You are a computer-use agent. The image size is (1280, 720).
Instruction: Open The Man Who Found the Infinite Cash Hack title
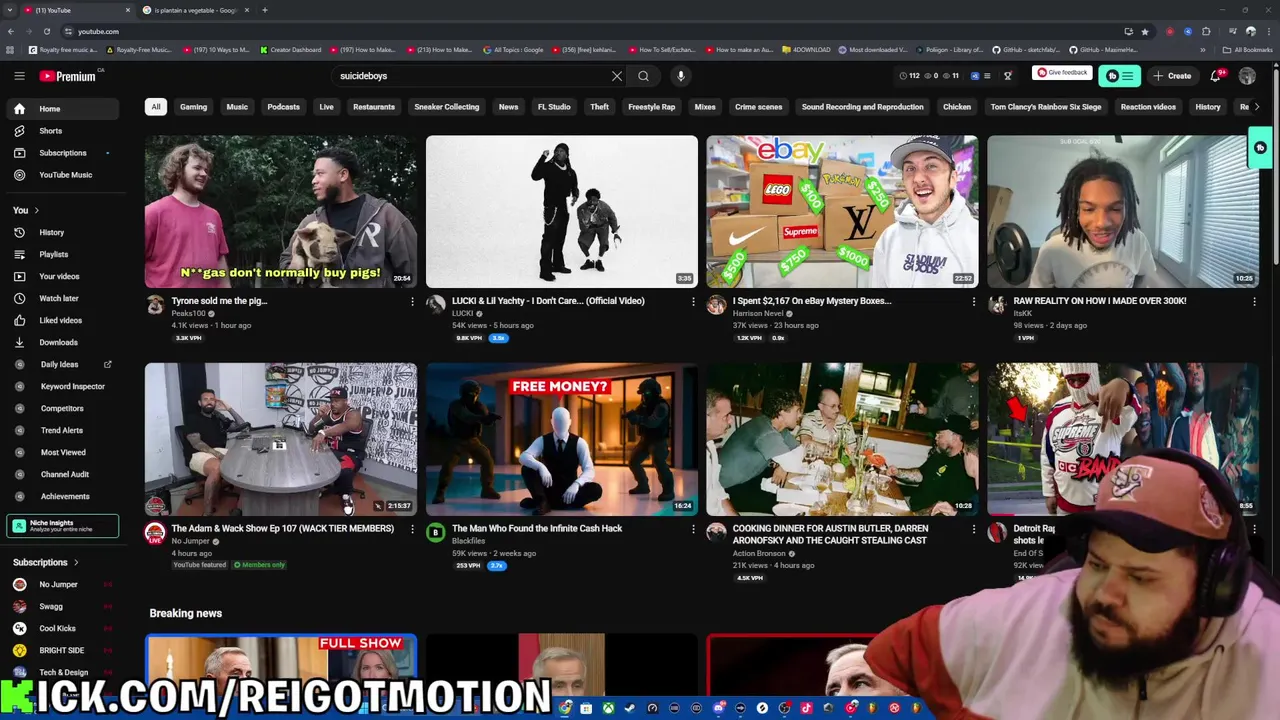[537, 528]
